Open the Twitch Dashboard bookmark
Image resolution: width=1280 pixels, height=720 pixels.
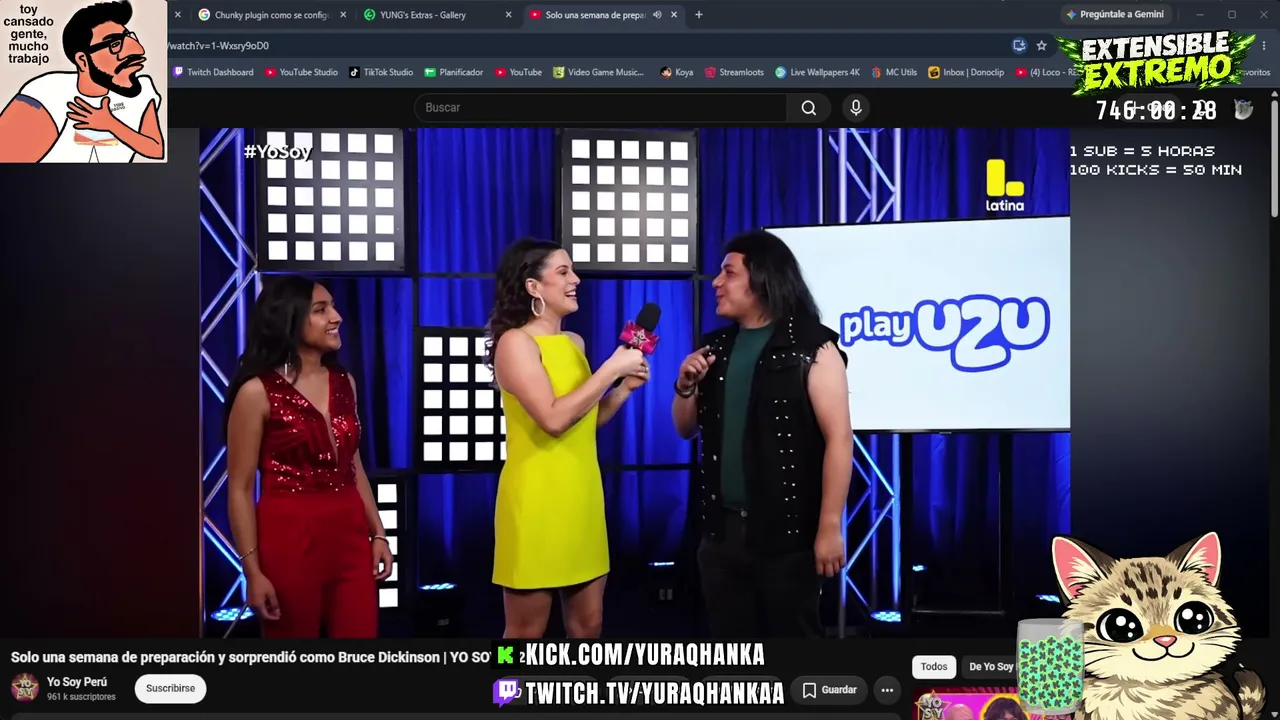tap(213, 72)
